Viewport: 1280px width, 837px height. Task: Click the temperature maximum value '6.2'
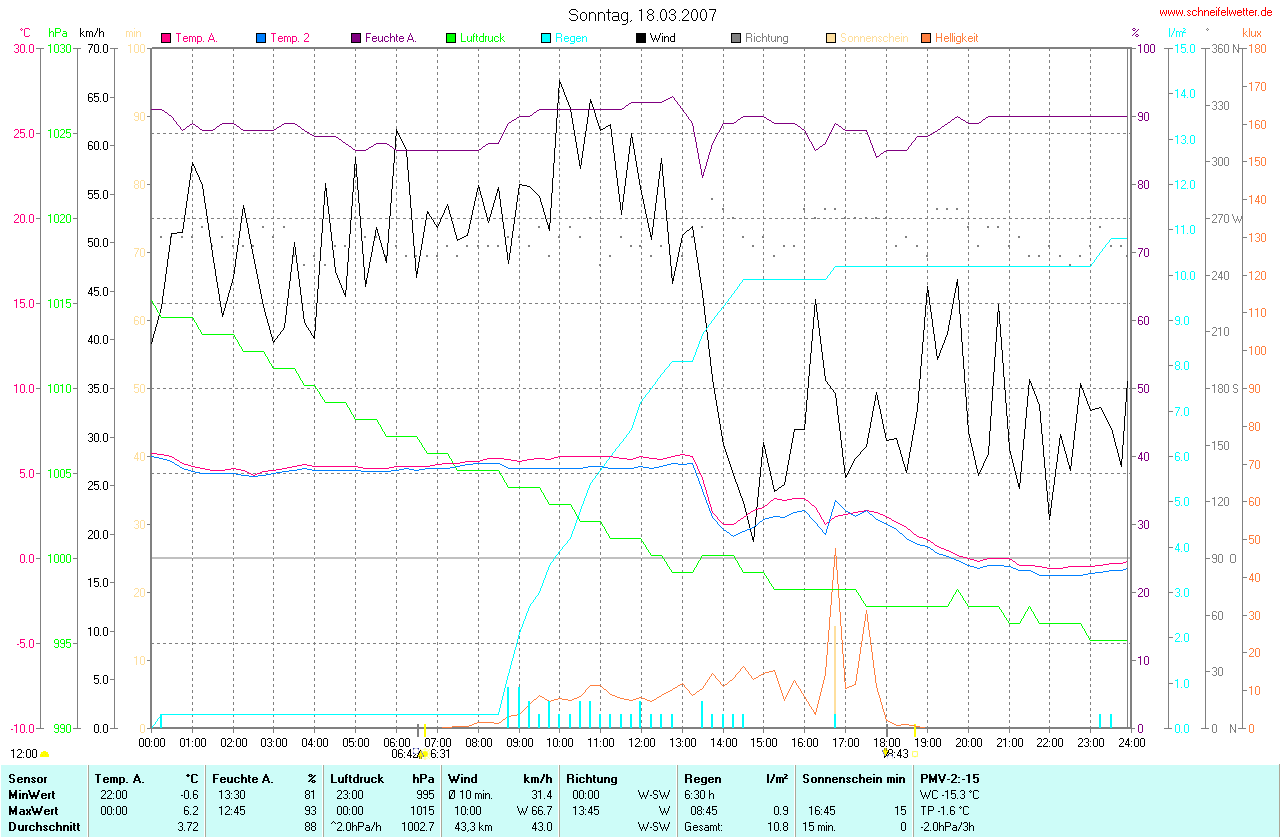(192, 810)
